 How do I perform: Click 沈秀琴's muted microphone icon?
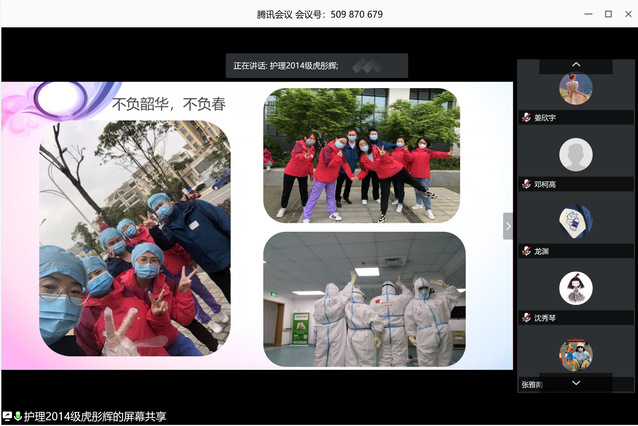(526, 318)
